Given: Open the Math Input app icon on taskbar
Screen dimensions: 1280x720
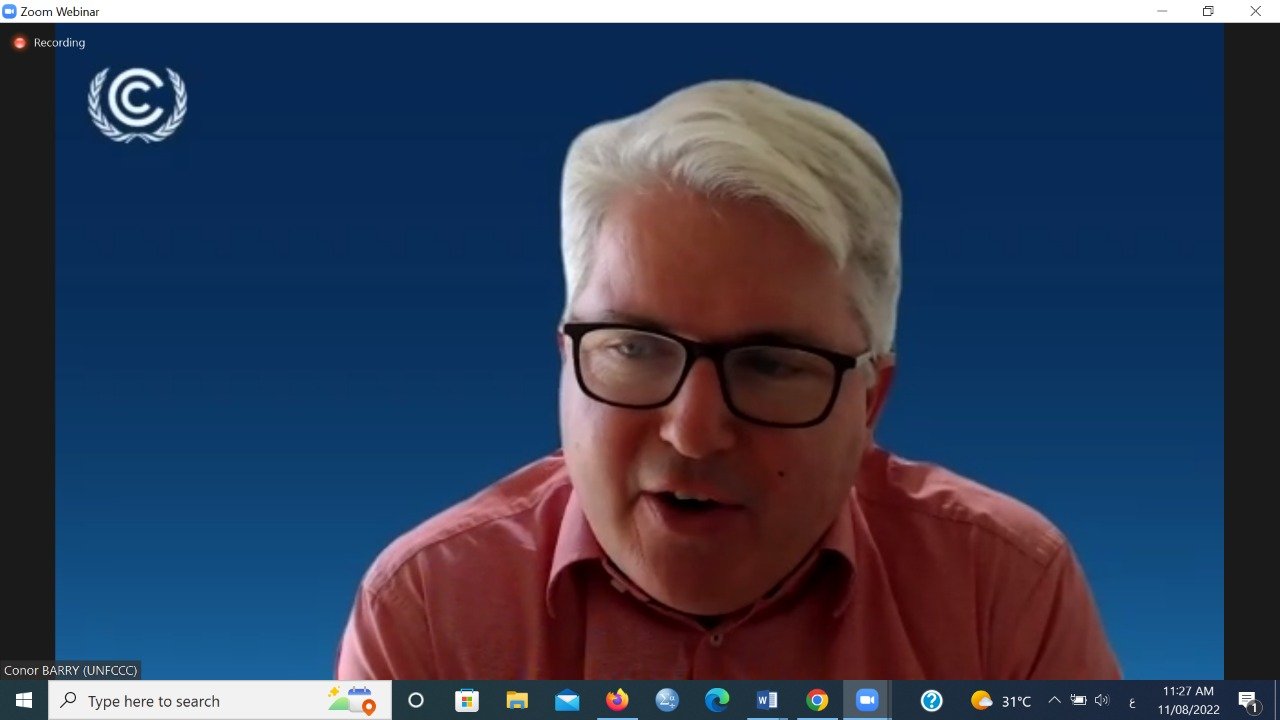Looking at the screenshot, I should point(667,700).
